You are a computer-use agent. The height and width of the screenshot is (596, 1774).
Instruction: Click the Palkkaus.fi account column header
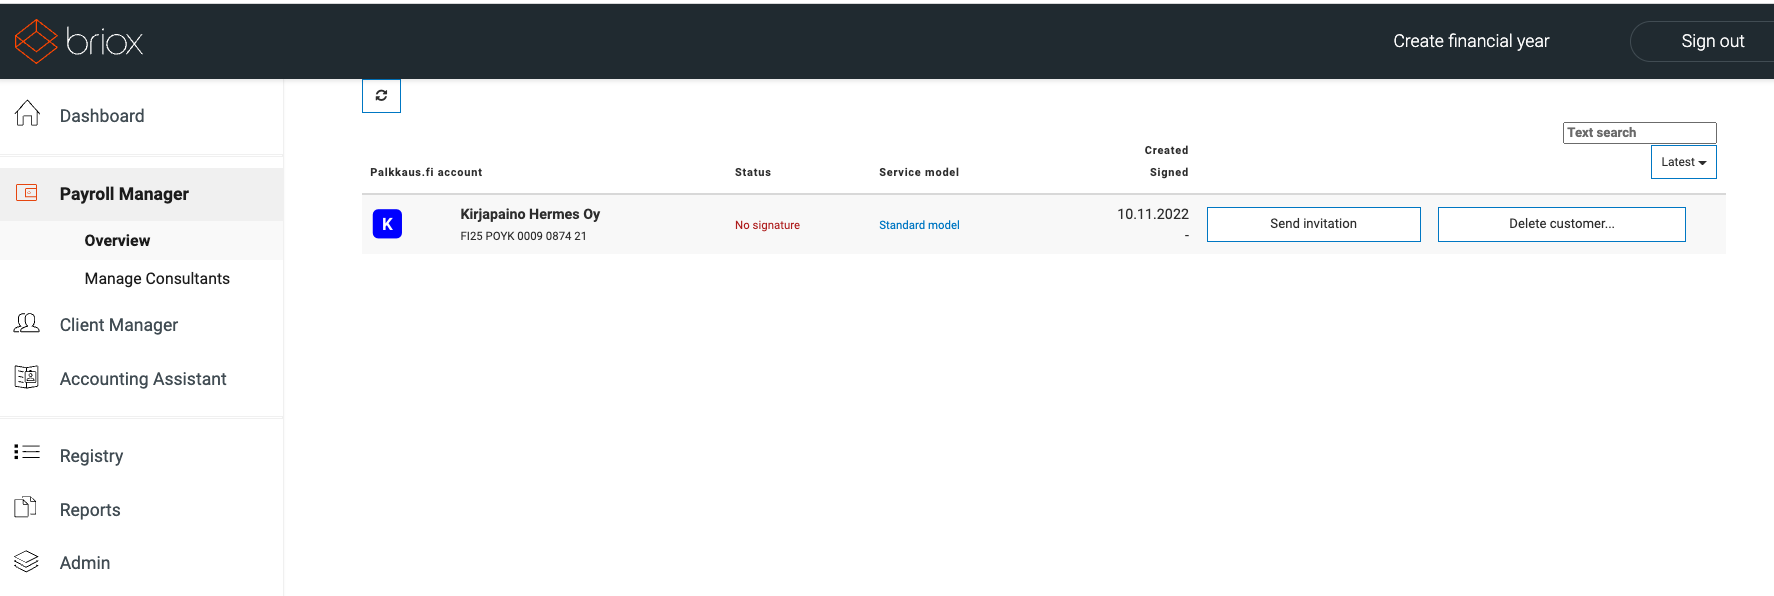click(426, 172)
